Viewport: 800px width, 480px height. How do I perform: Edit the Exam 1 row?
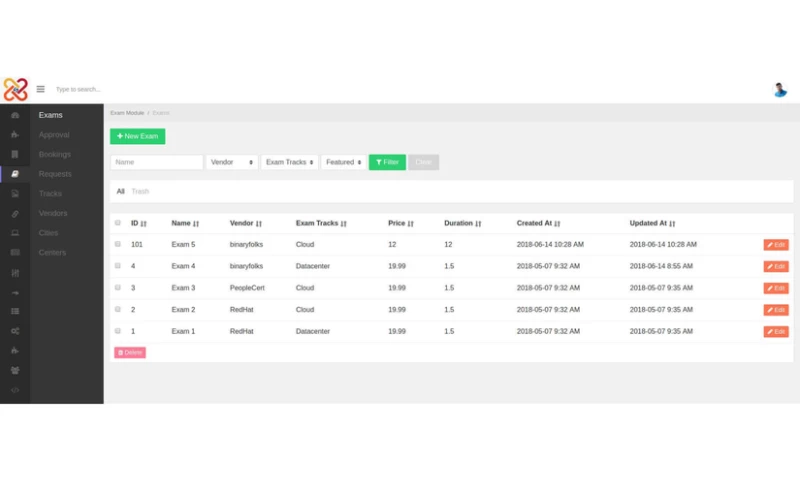pyautogui.click(x=776, y=332)
